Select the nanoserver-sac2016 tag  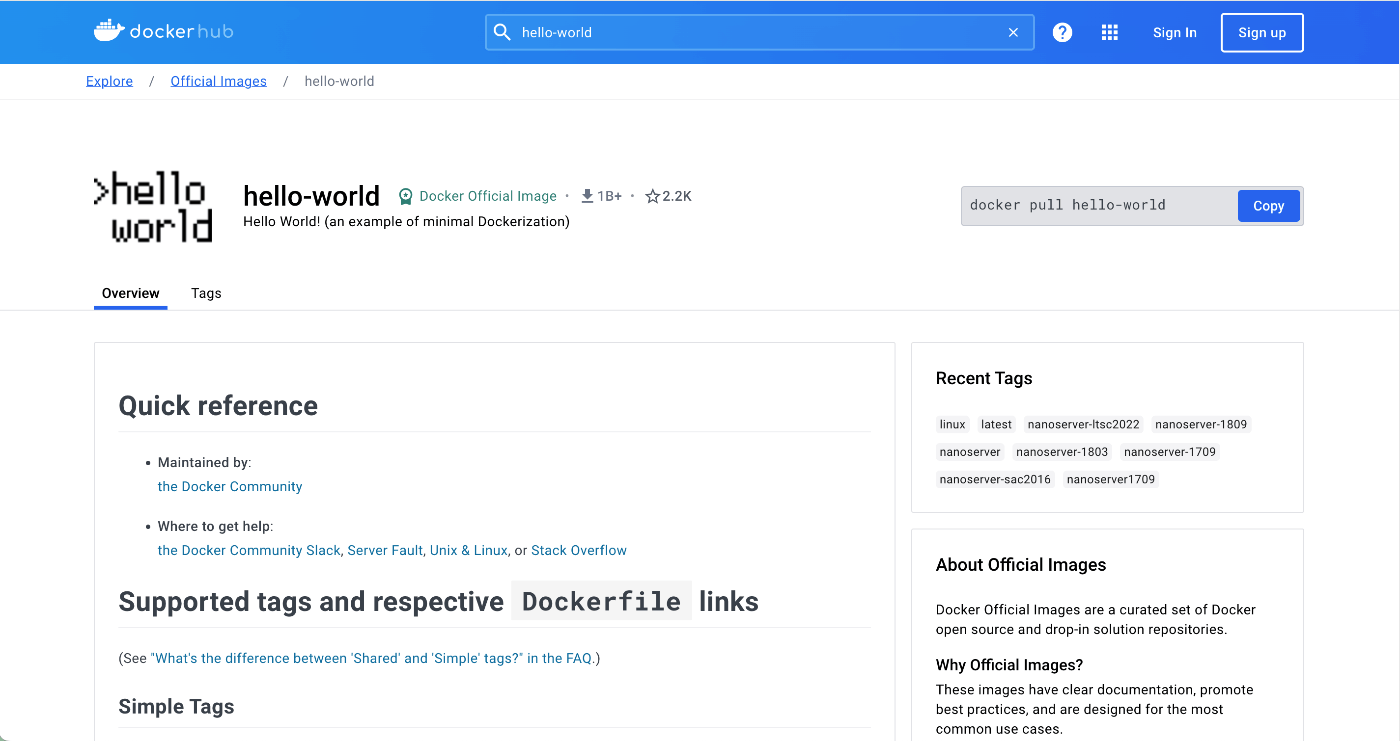pyautogui.click(x=995, y=479)
